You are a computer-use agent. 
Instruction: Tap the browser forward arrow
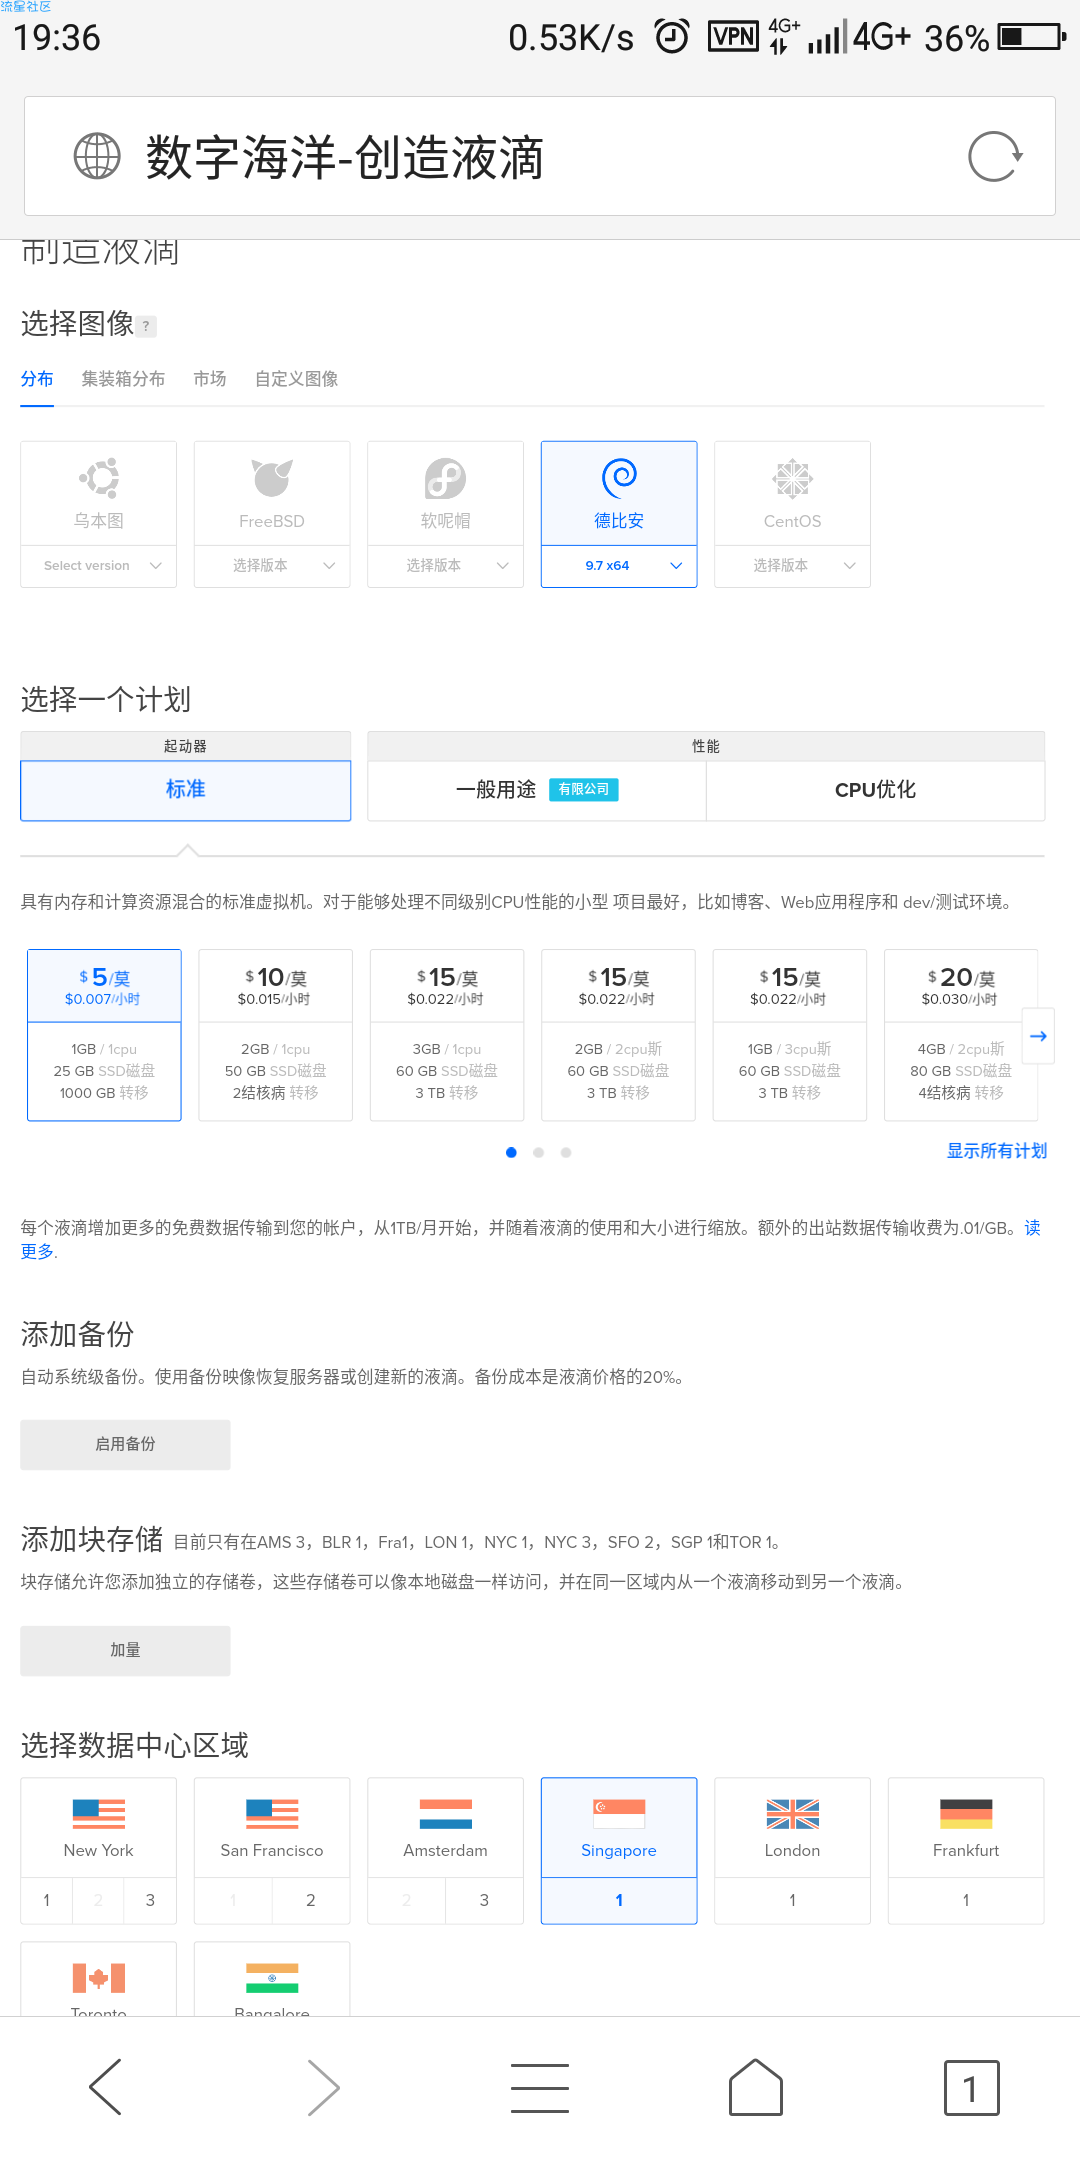click(x=323, y=2087)
